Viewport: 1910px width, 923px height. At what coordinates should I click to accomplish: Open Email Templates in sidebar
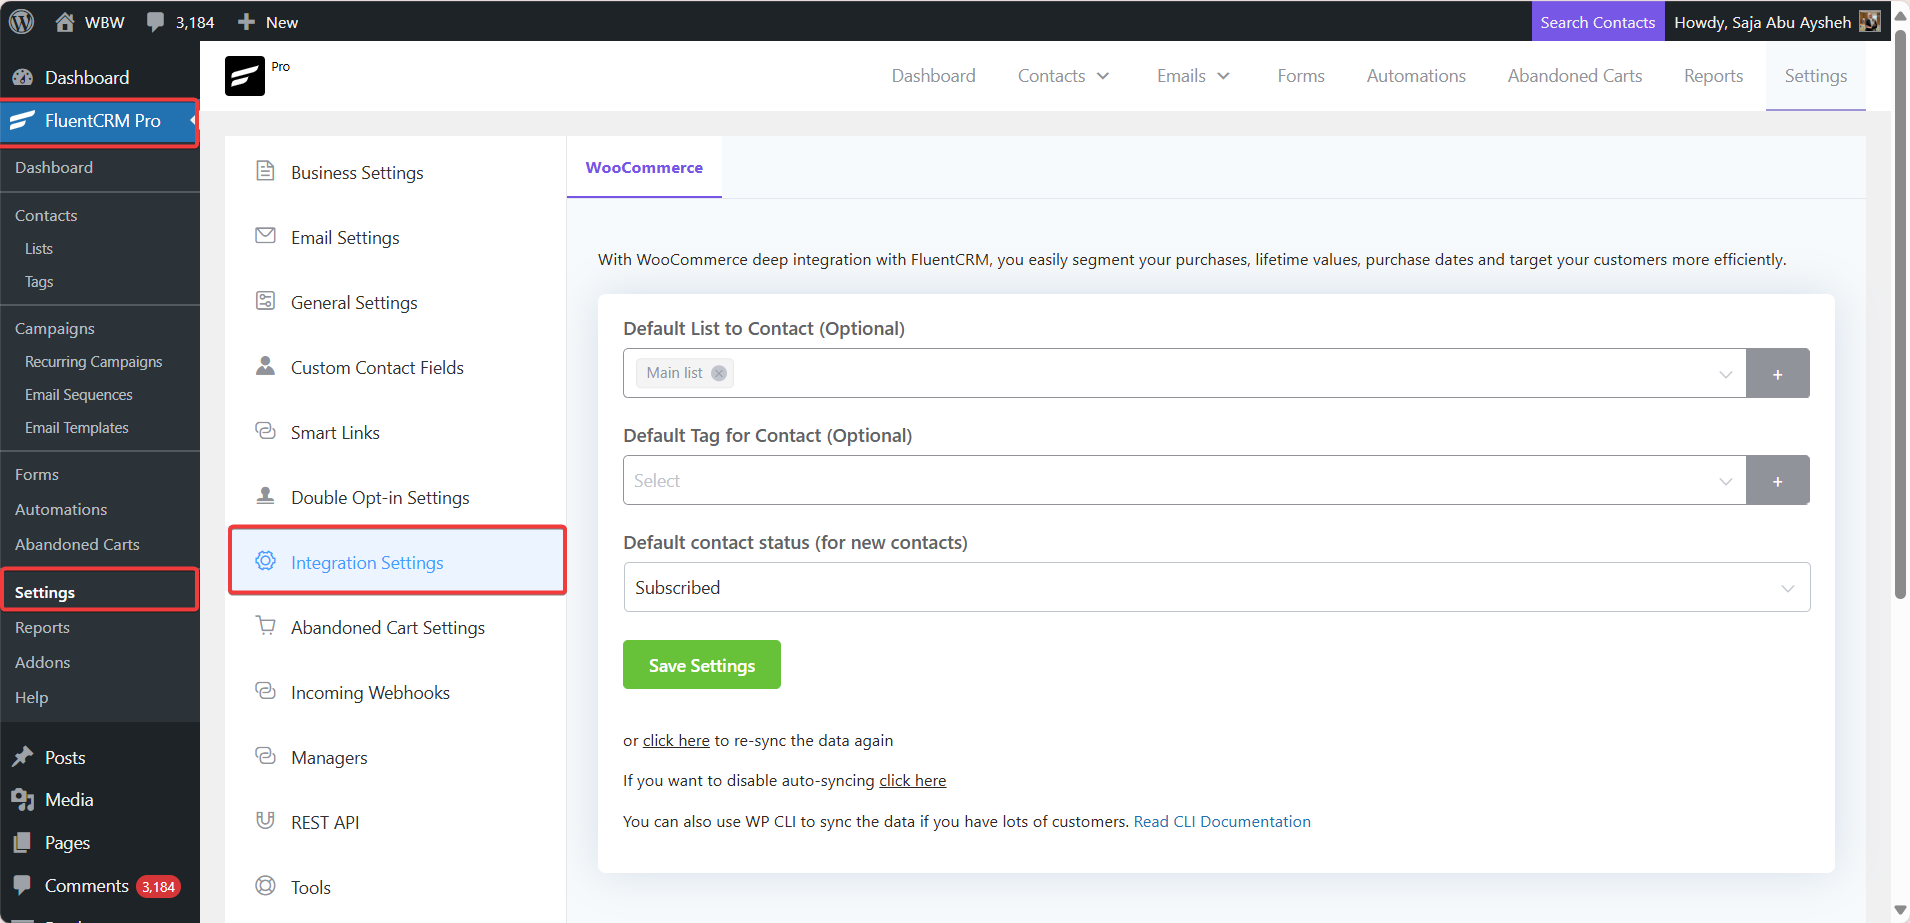[77, 428]
